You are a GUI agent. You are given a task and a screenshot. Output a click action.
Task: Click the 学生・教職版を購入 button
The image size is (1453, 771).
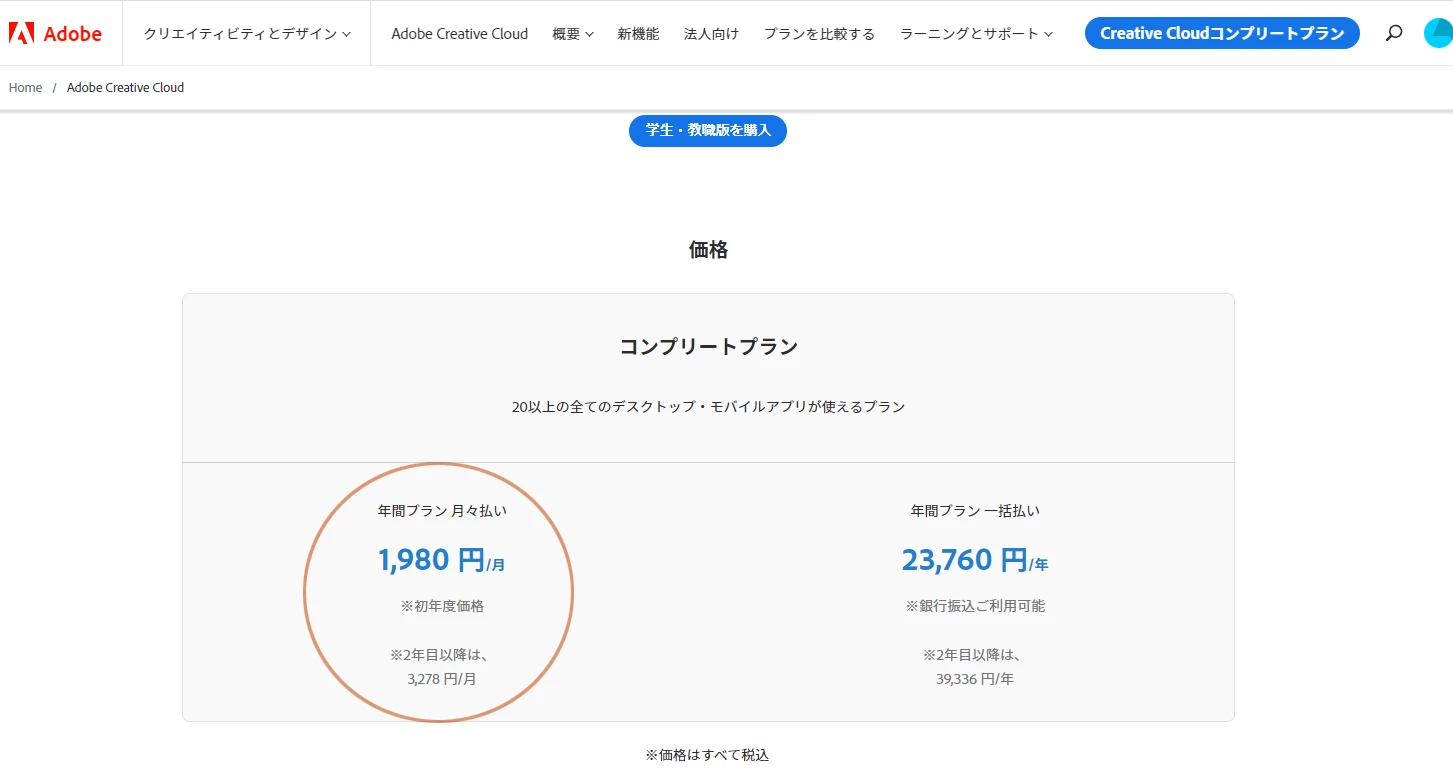[708, 130]
